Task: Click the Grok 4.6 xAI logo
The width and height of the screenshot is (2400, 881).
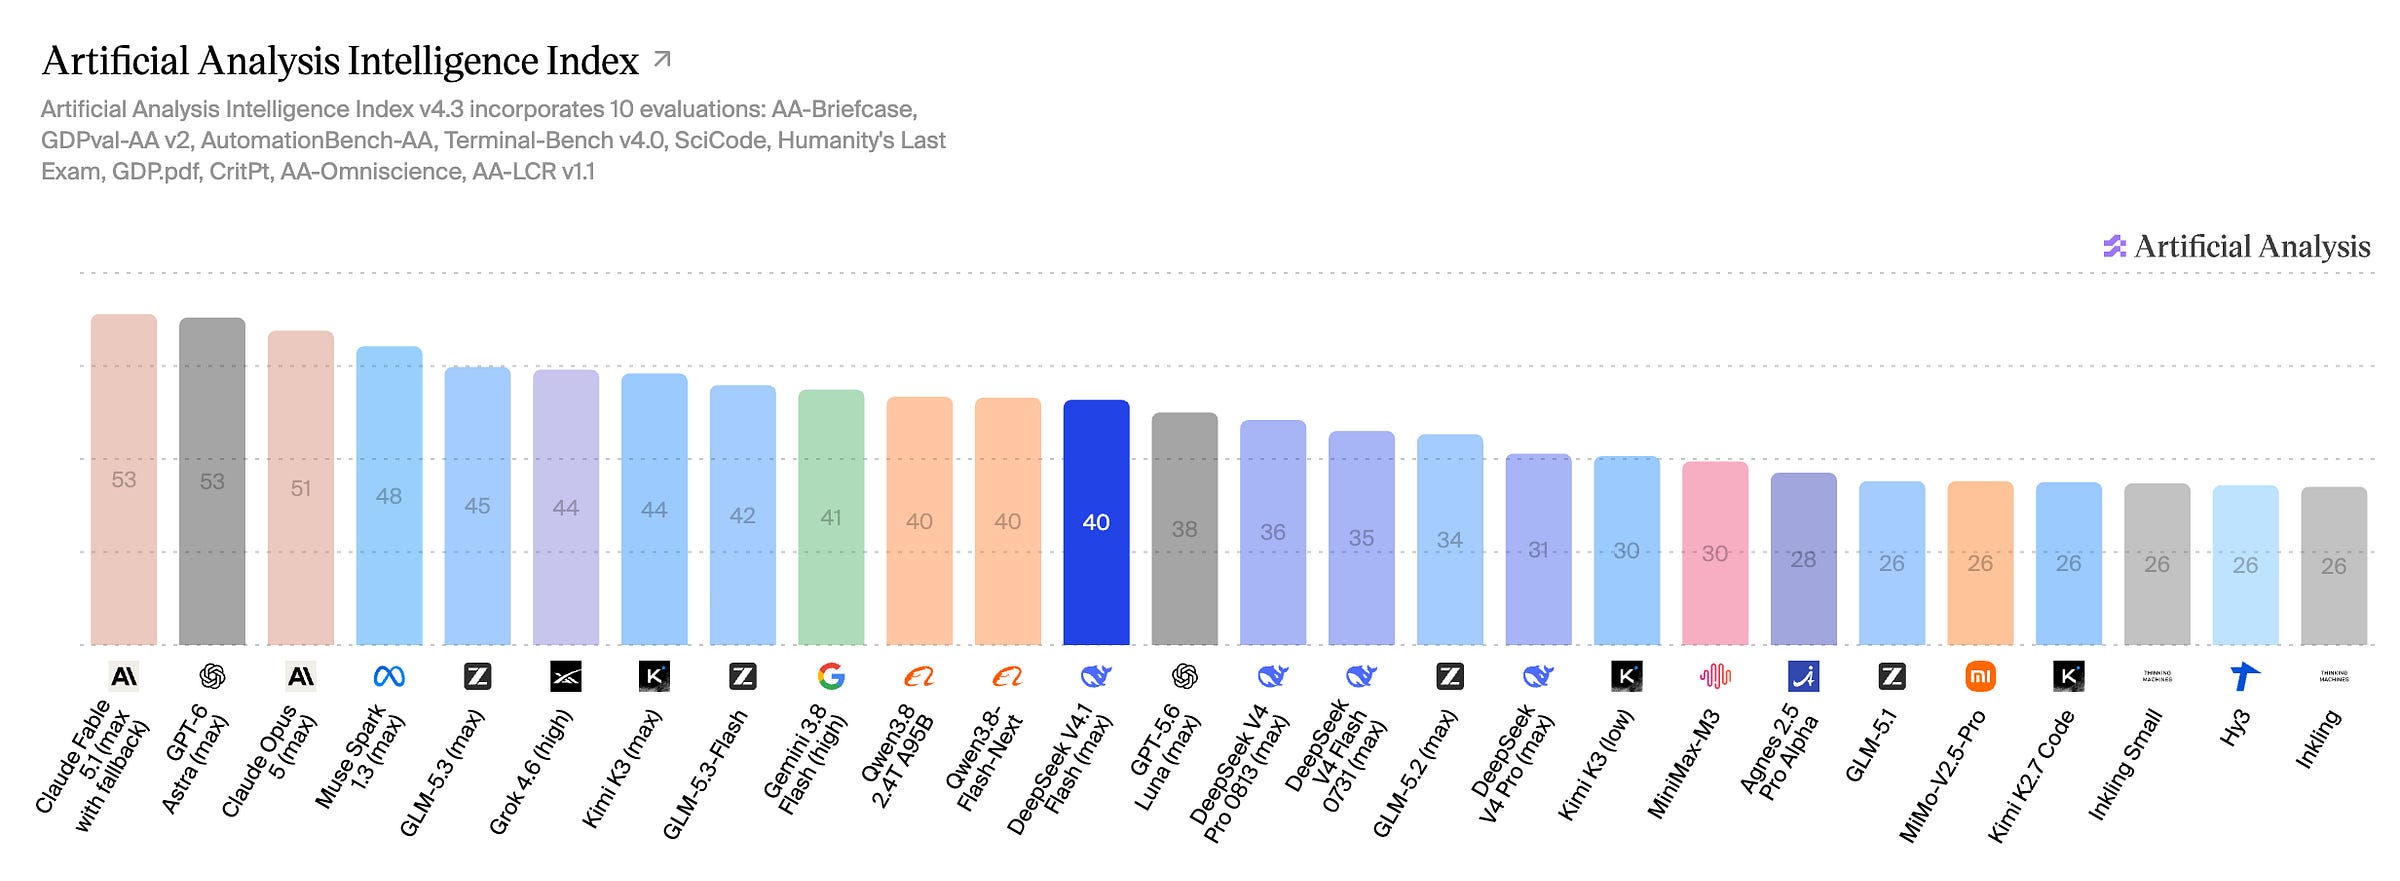Action: tap(566, 677)
